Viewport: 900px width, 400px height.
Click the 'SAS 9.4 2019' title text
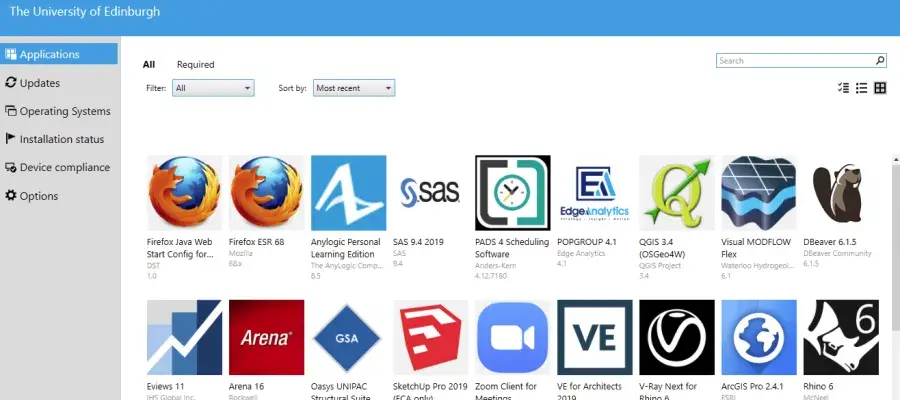[x=418, y=242]
